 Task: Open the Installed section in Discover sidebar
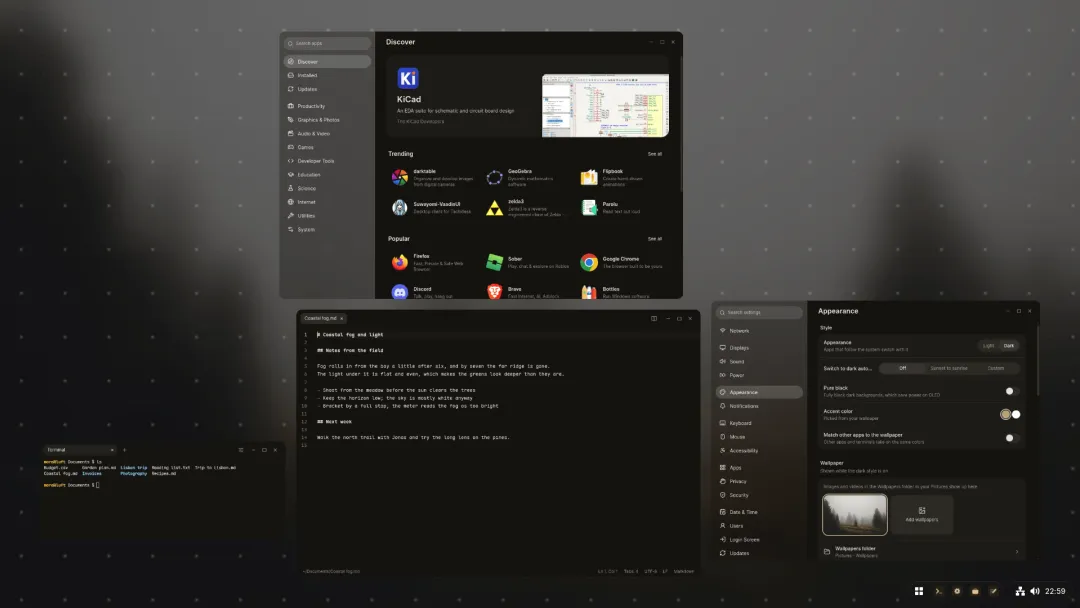click(x=327, y=76)
